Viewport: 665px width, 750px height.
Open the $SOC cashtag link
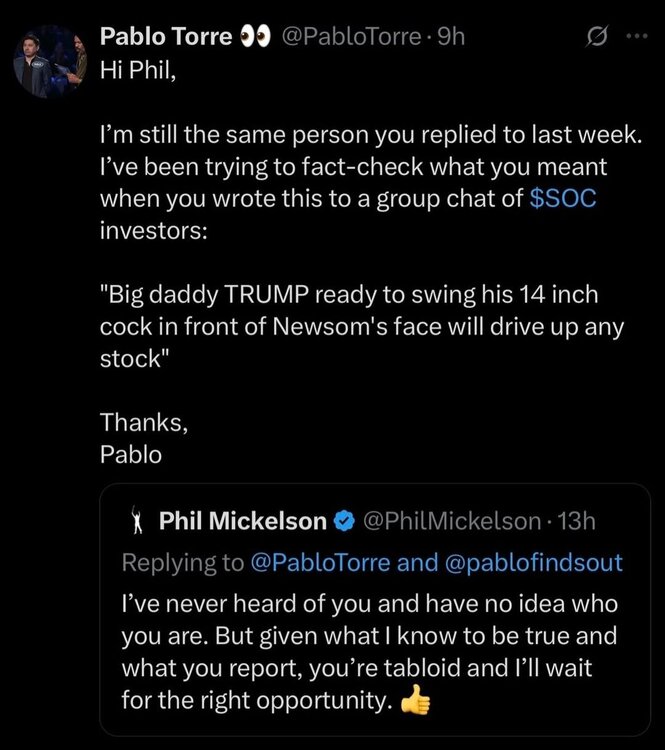click(561, 197)
